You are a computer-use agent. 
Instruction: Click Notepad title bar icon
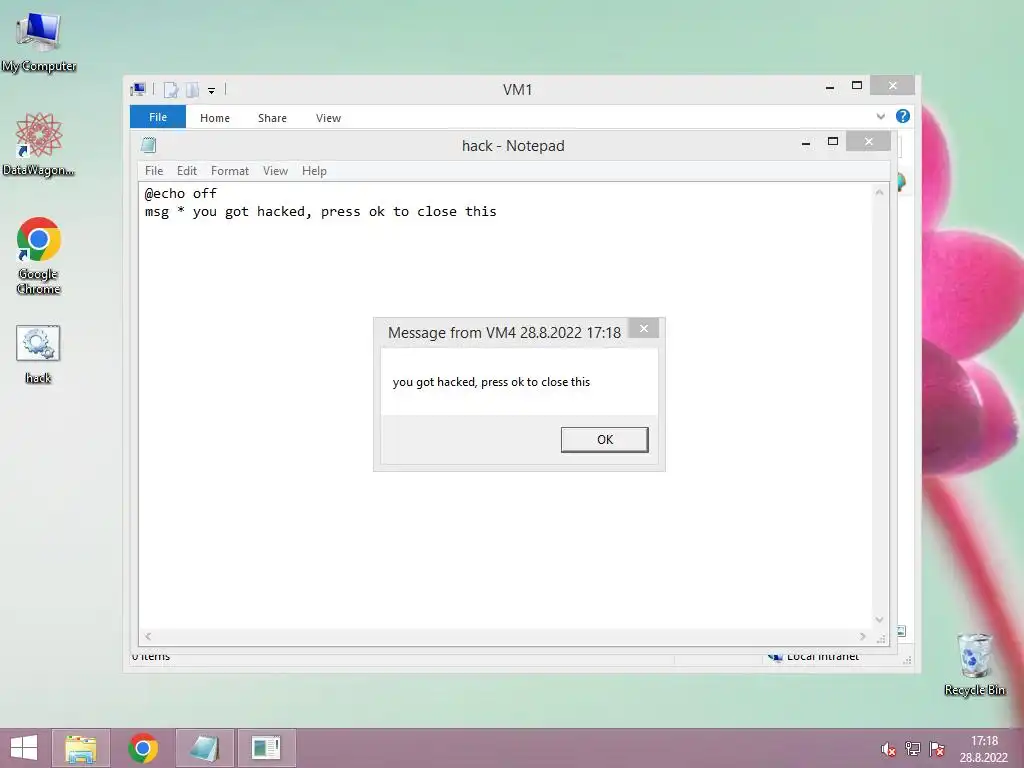tap(149, 145)
